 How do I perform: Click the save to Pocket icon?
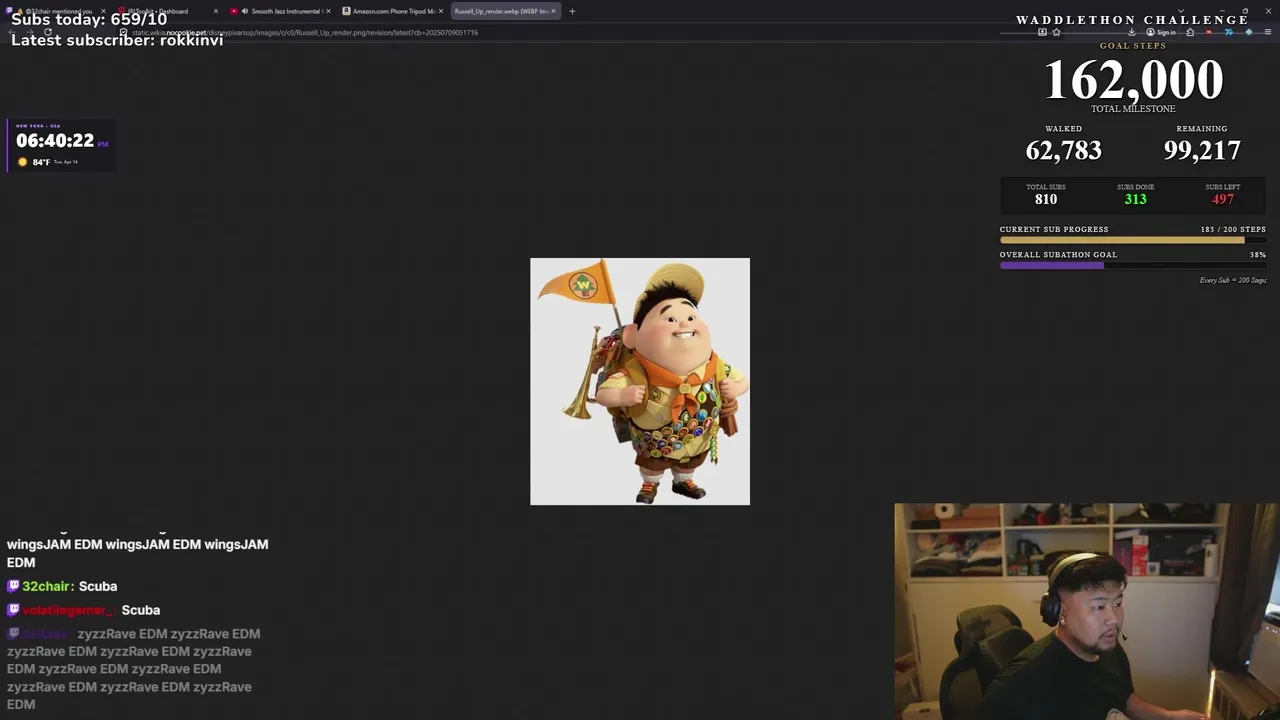(1042, 32)
